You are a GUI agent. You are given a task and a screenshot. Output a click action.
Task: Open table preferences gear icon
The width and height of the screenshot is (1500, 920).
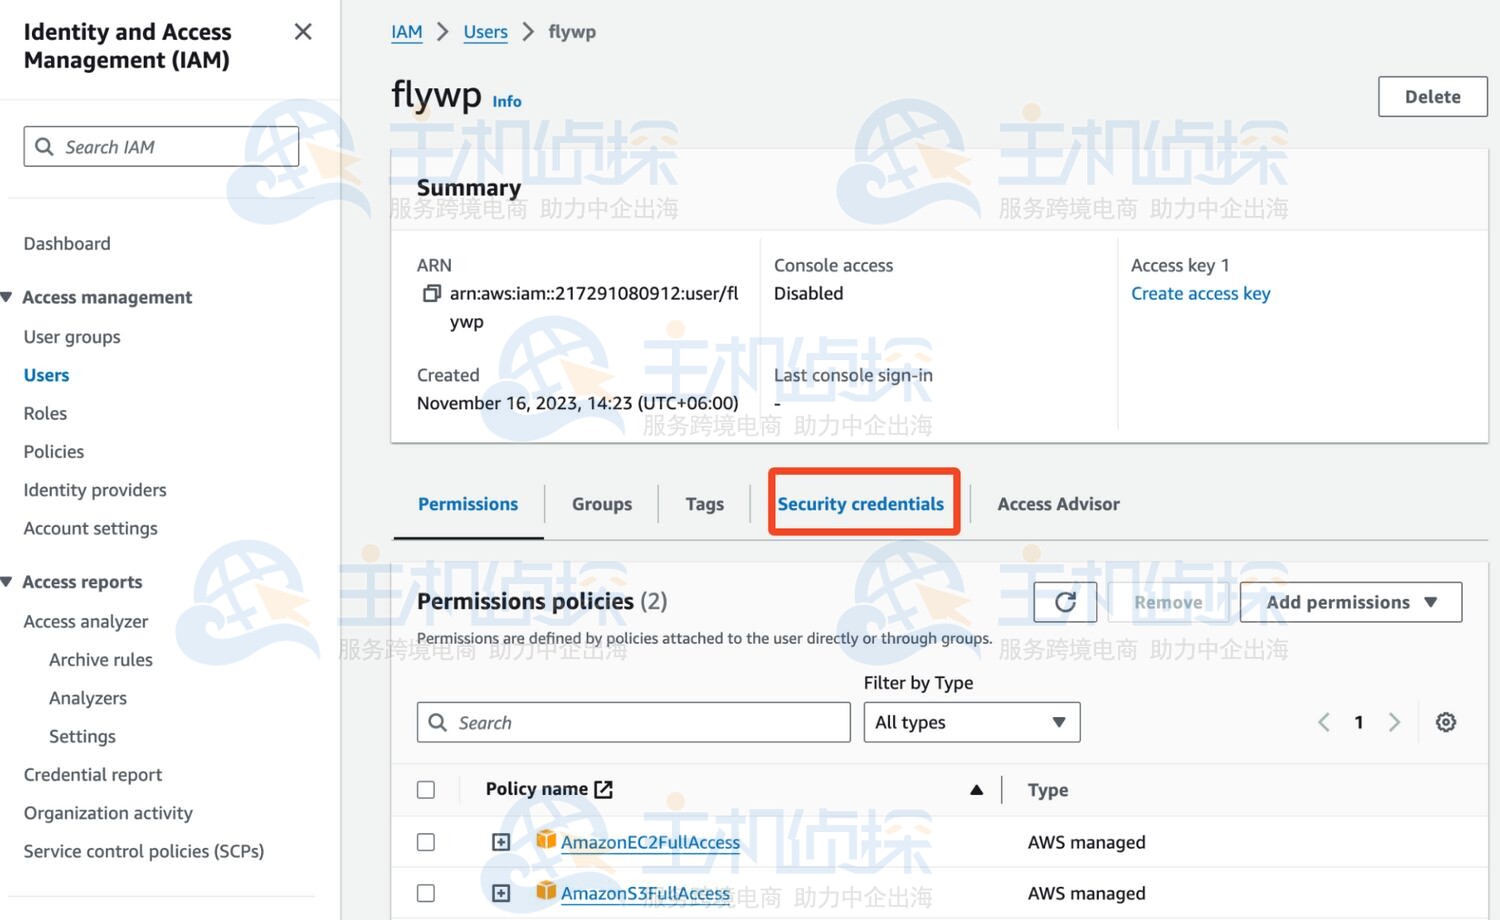click(1446, 722)
